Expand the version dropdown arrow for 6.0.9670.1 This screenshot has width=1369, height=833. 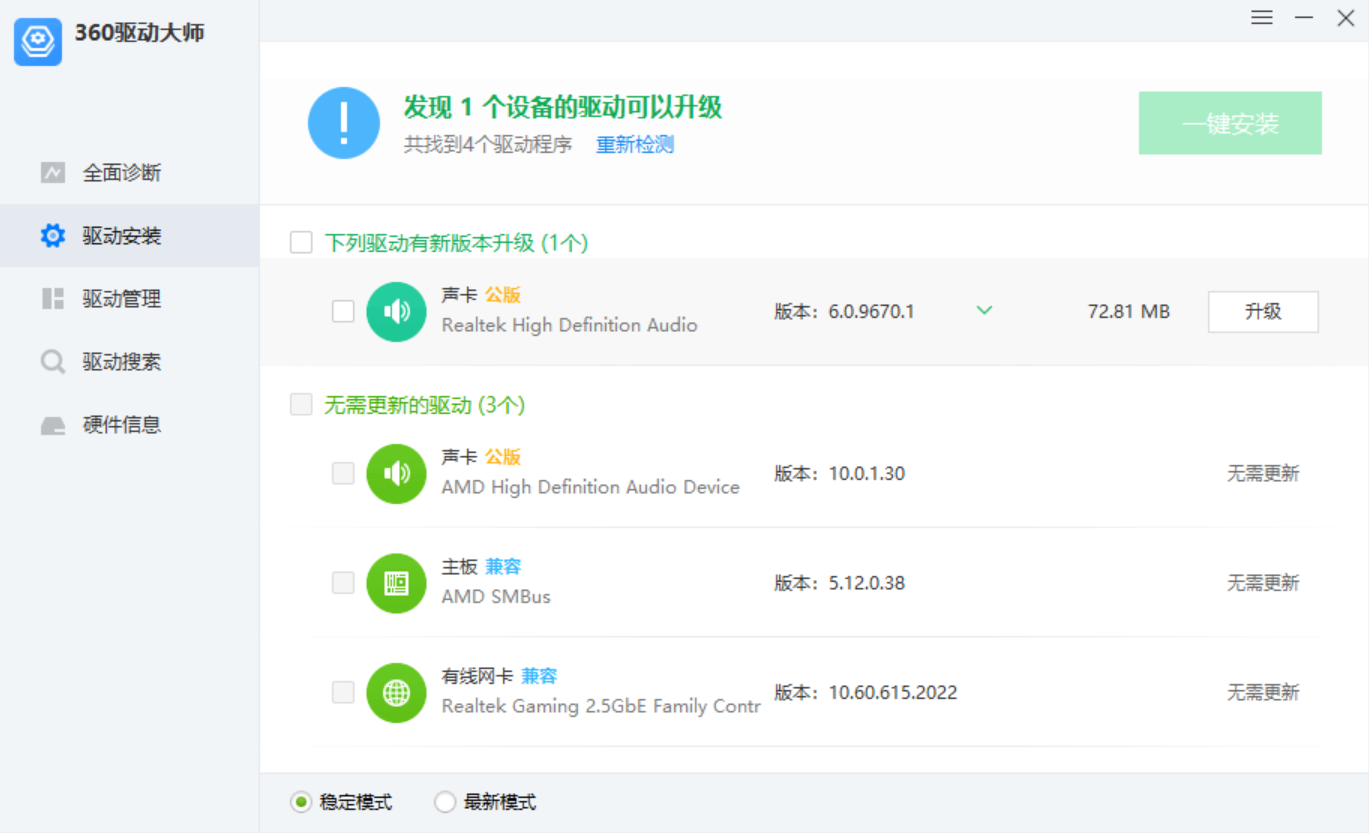point(984,311)
